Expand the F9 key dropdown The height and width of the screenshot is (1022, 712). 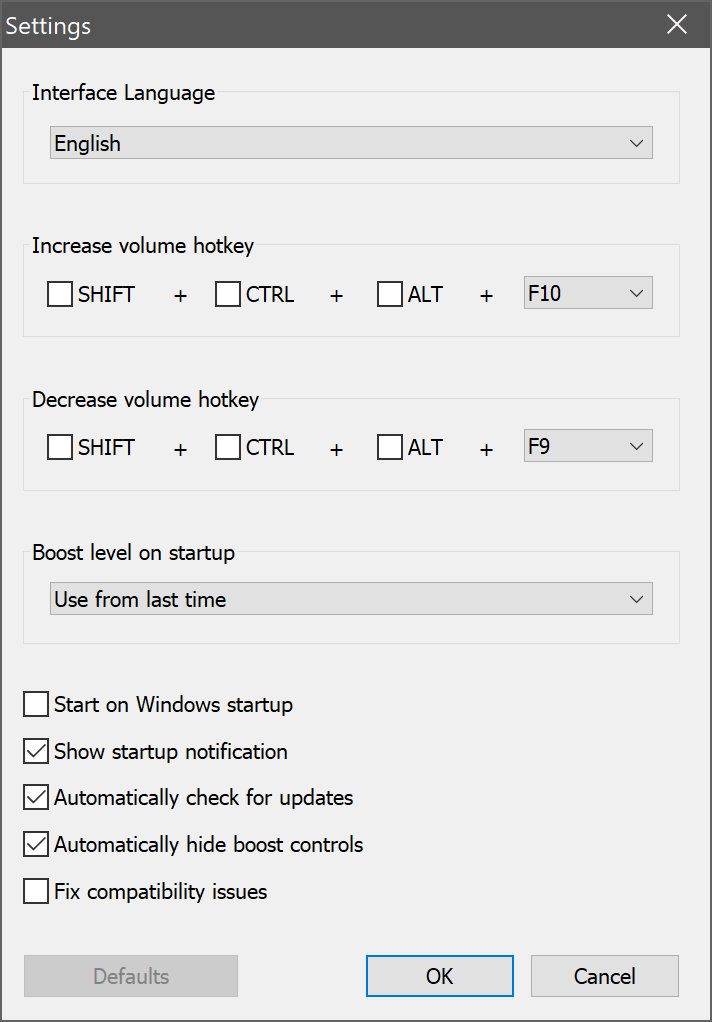click(x=588, y=446)
